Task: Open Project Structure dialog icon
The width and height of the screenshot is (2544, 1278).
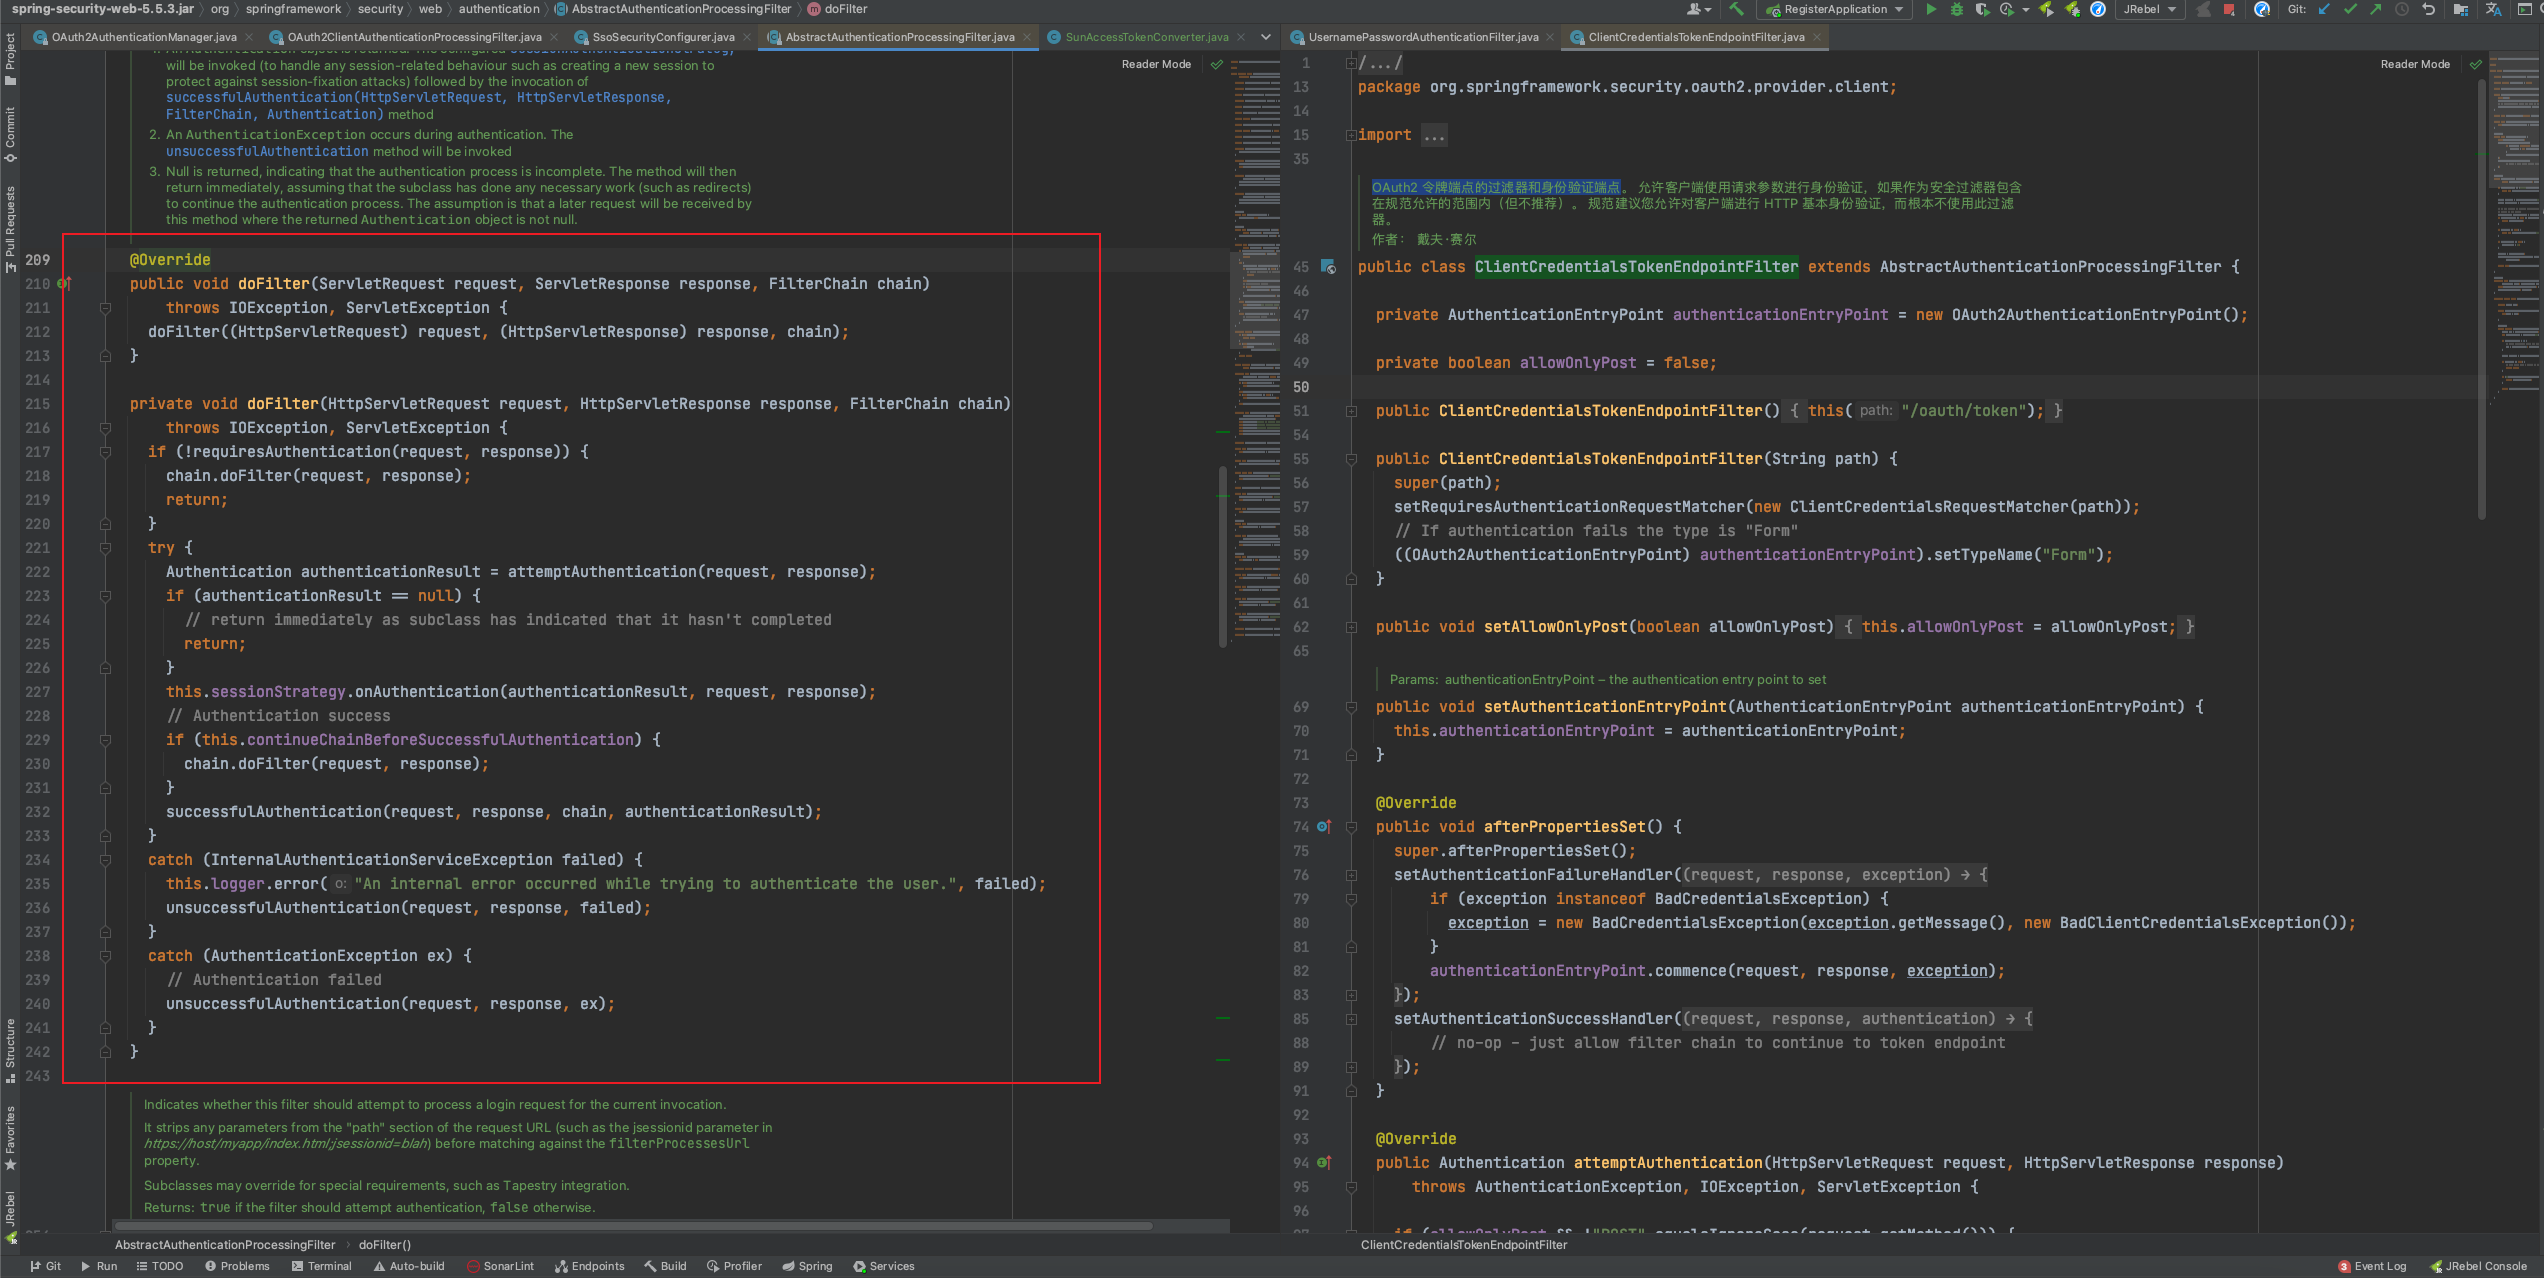Action: pos(2461,9)
